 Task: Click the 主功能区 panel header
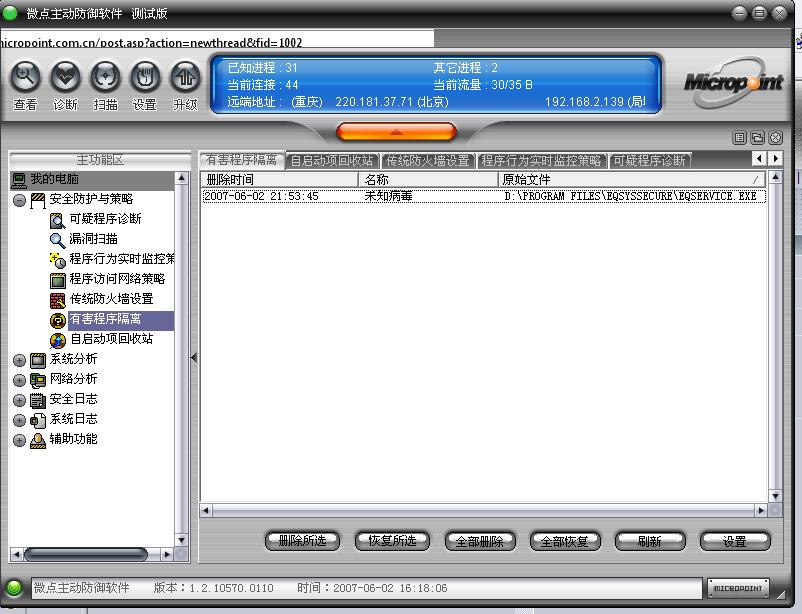[x=100, y=160]
